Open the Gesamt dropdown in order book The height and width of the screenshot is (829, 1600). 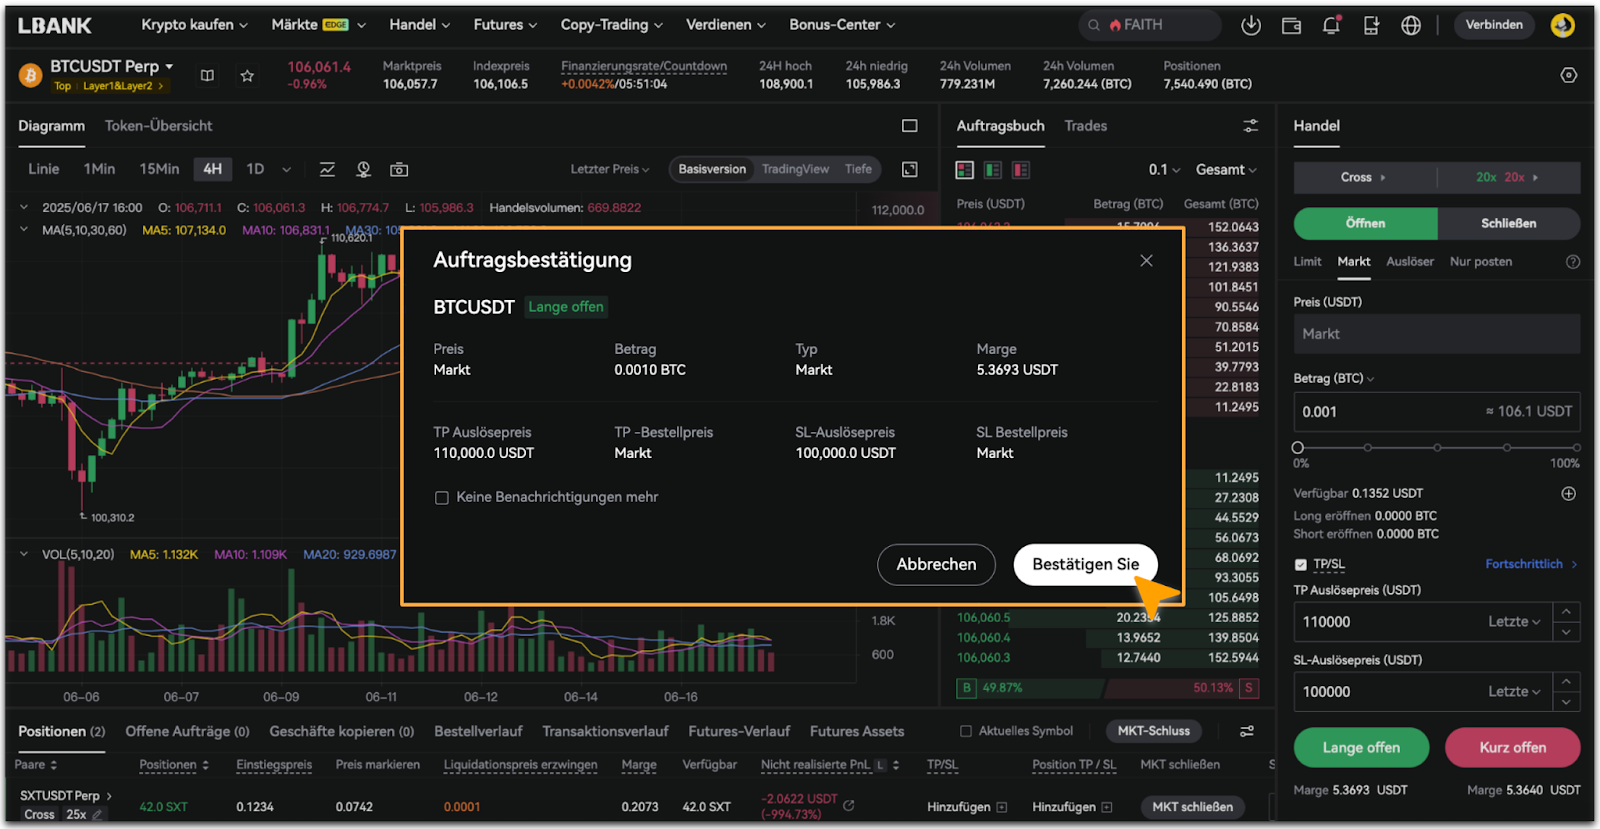[x=1226, y=170]
